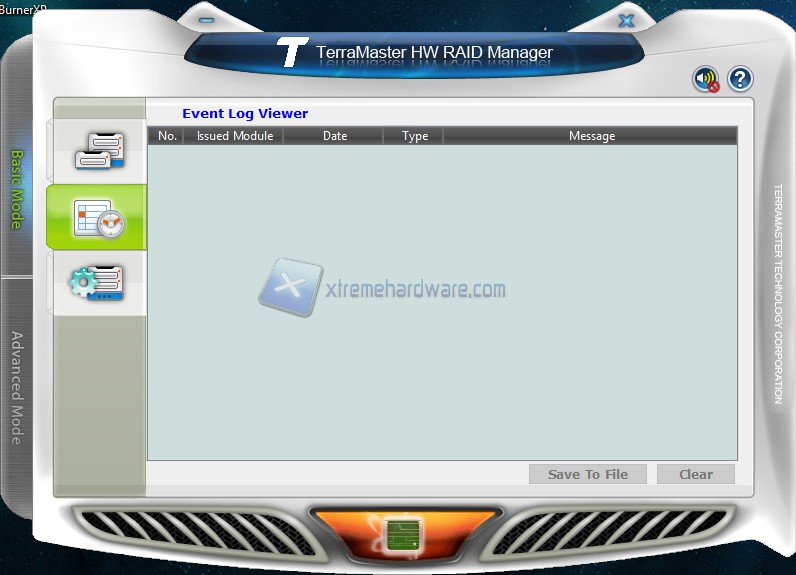This screenshot has width=796, height=575.
Task: Click the TerraMaster T logo
Action: (x=292, y=53)
